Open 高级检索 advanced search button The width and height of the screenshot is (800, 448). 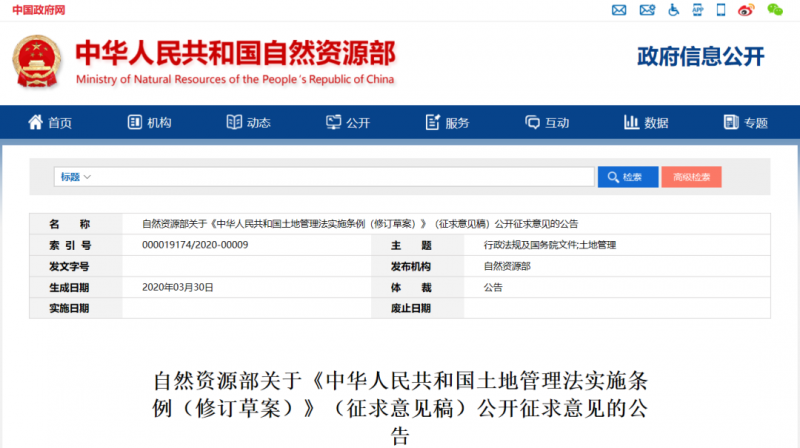691,177
